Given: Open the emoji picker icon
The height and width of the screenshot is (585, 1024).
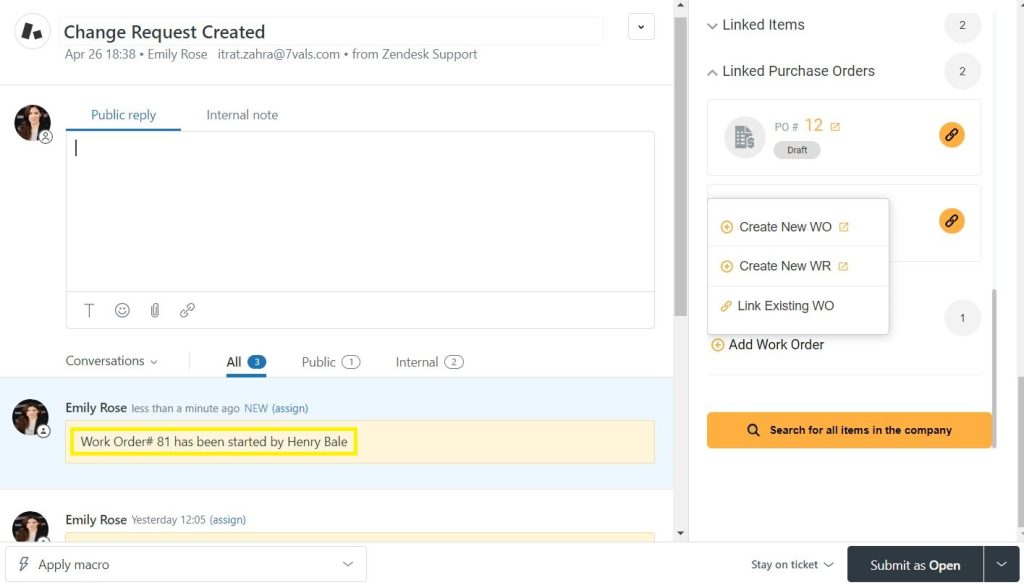Looking at the screenshot, I should [x=122, y=310].
